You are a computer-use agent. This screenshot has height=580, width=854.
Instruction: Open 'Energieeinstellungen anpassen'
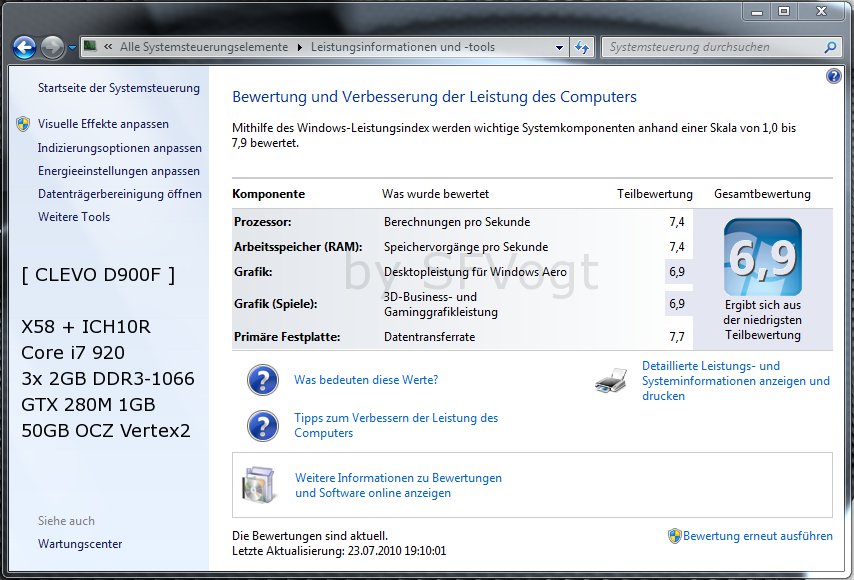[x=118, y=171]
